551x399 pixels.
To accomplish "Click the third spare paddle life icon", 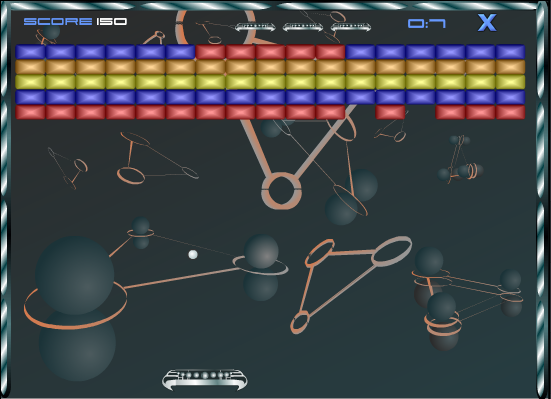I will (x=351, y=27).
